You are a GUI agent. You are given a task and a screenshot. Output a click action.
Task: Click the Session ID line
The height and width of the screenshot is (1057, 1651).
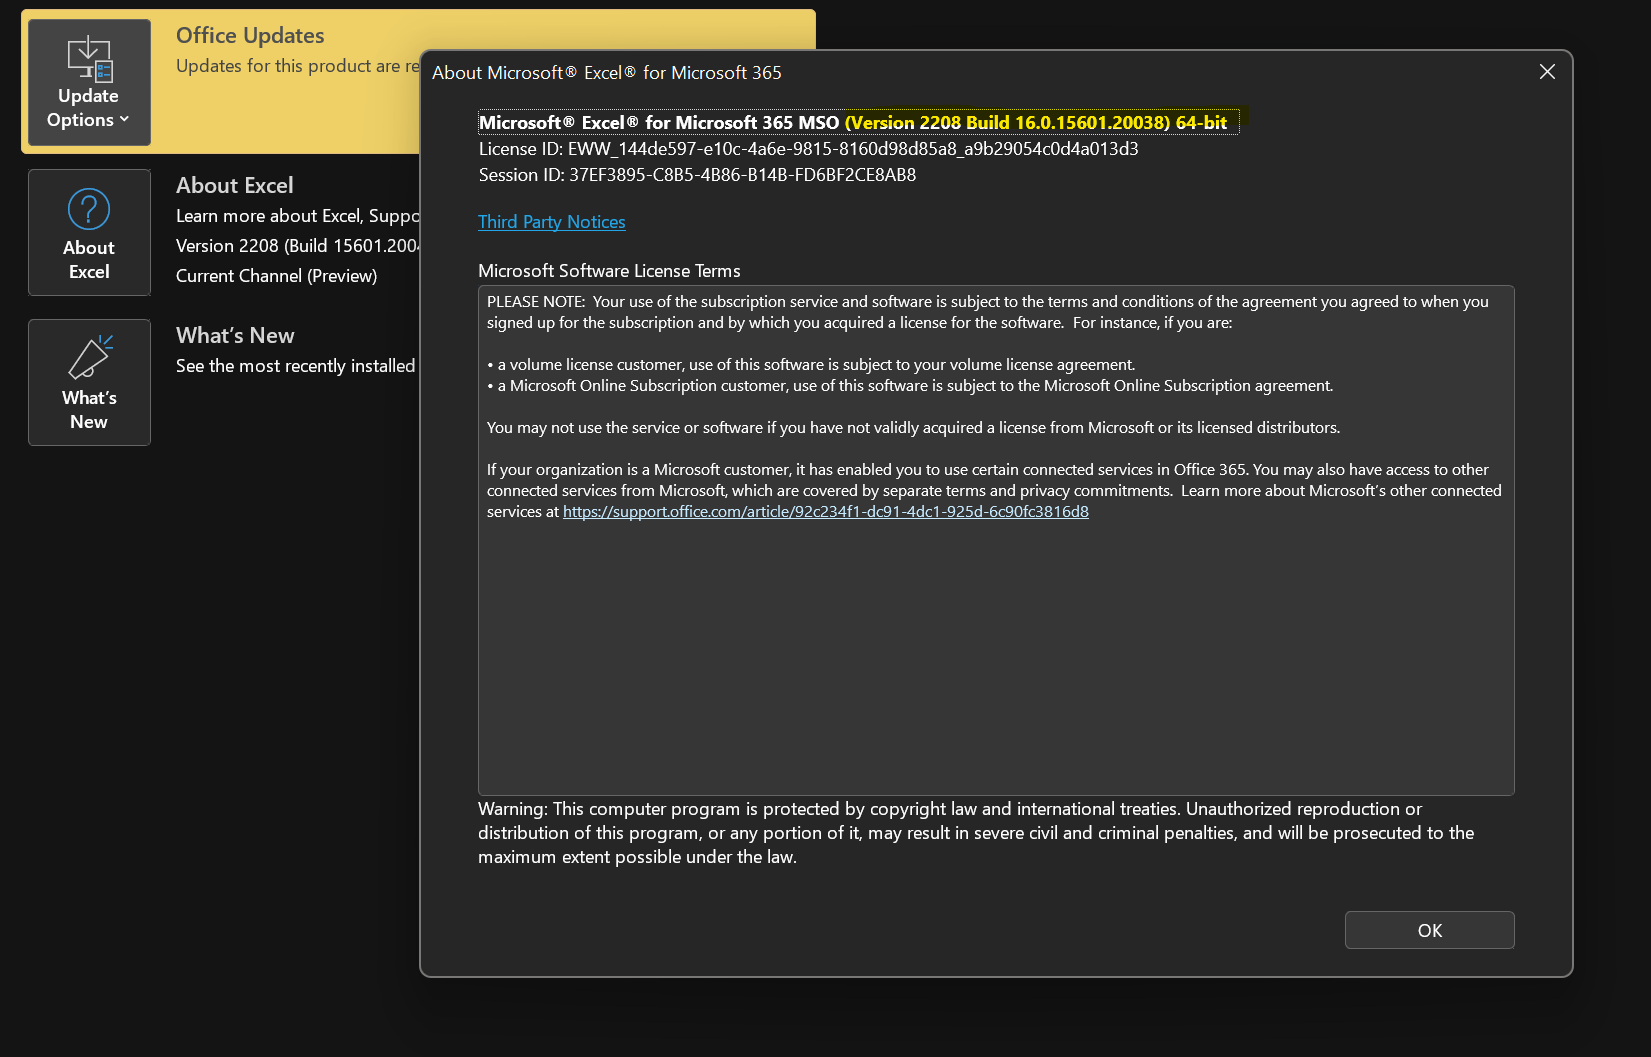[697, 175]
